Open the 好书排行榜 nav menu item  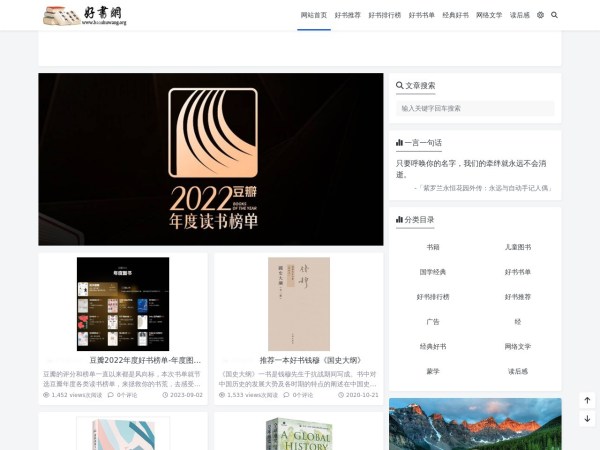tap(385, 15)
